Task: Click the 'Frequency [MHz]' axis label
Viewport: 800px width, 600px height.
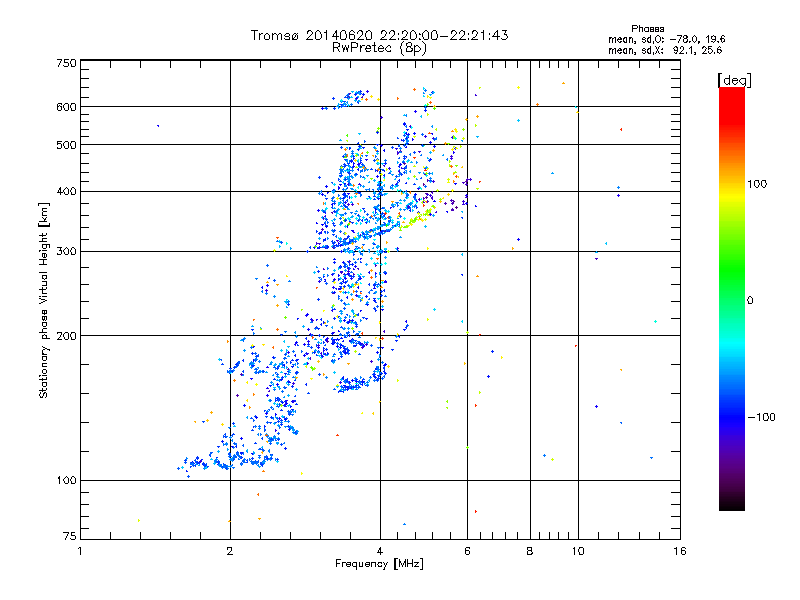Action: pyautogui.click(x=379, y=564)
